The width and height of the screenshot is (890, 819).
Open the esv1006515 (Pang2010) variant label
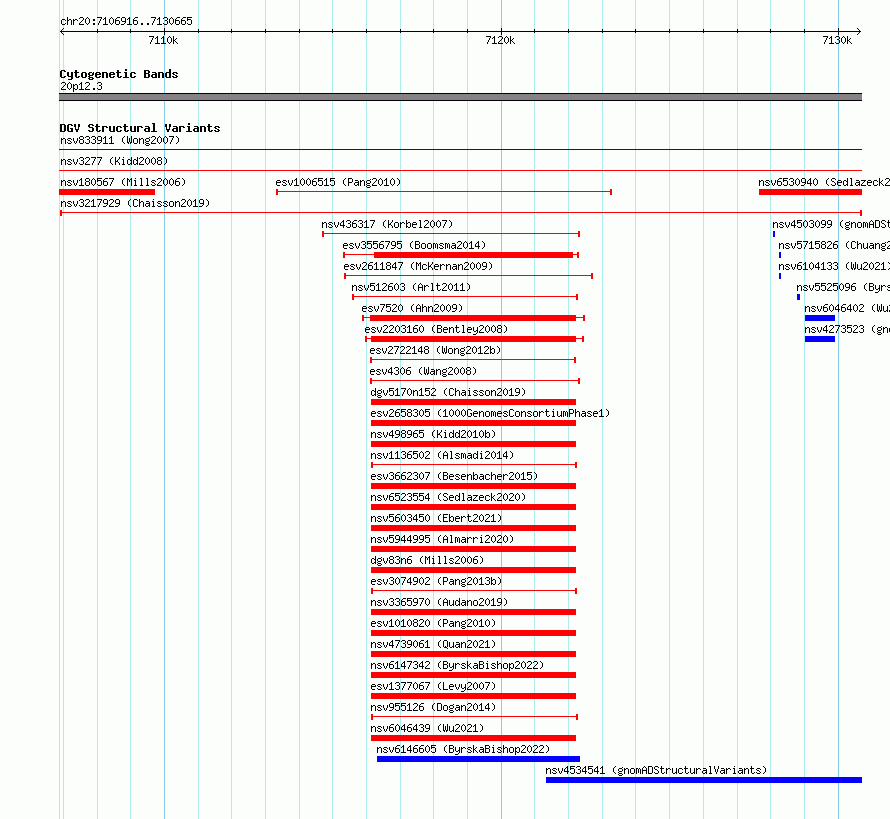pyautogui.click(x=338, y=182)
